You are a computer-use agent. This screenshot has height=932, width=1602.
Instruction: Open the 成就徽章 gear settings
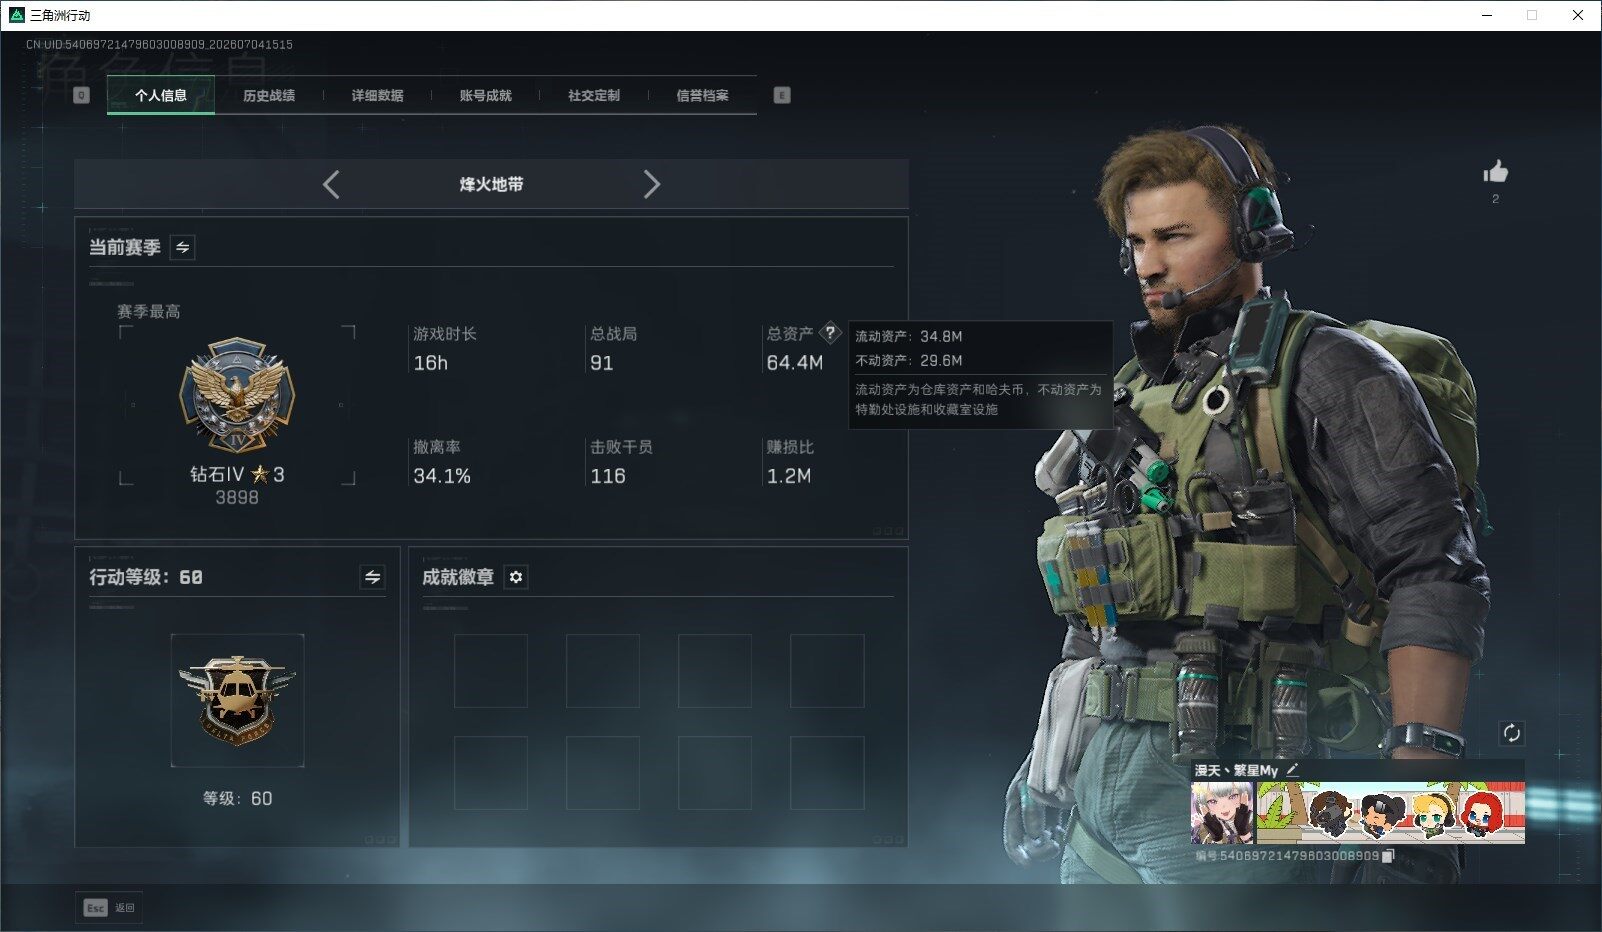(516, 577)
